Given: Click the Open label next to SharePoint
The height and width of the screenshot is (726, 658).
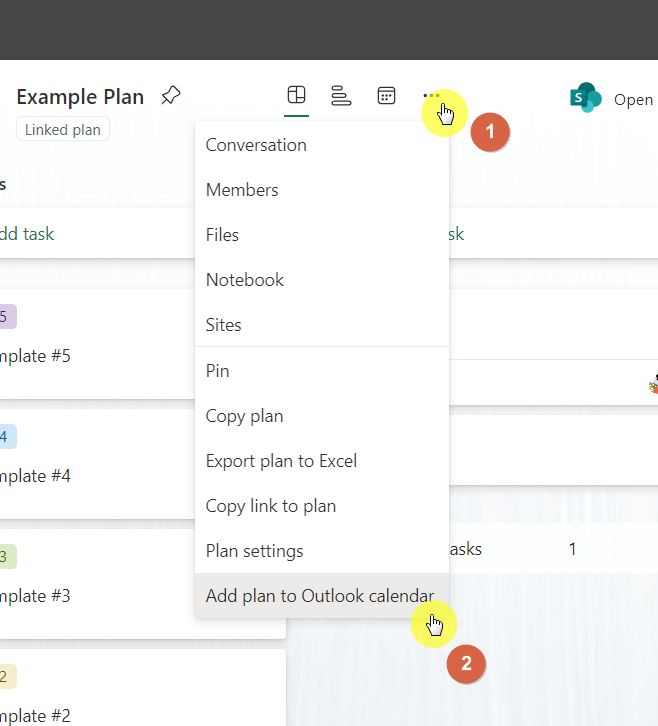Looking at the screenshot, I should pos(633,100).
